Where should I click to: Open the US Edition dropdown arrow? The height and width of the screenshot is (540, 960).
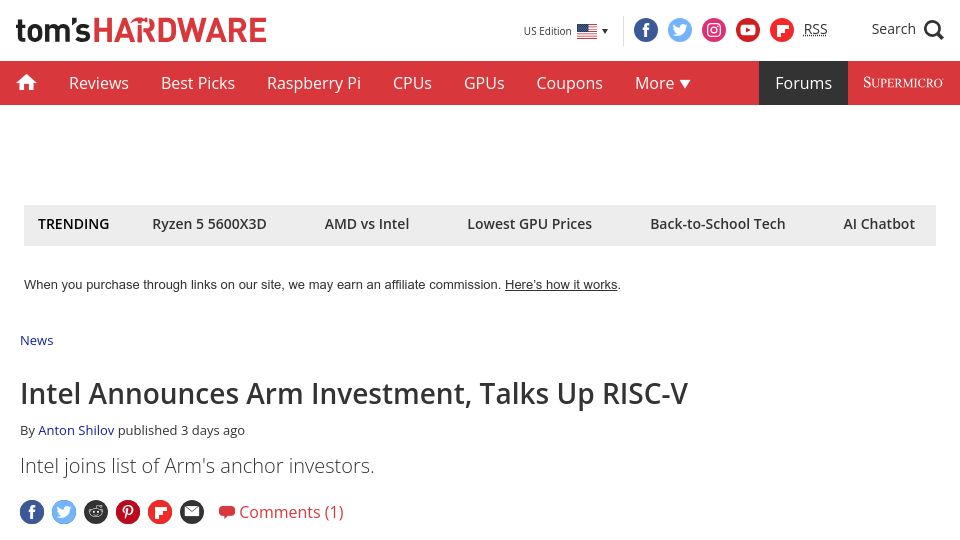605,31
